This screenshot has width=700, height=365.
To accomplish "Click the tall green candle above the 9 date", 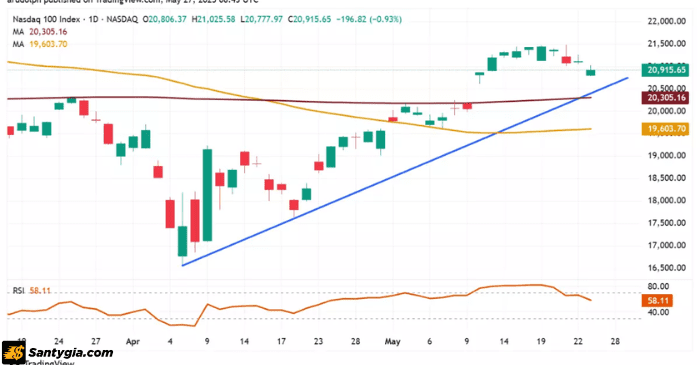I will pyautogui.click(x=207, y=195).
